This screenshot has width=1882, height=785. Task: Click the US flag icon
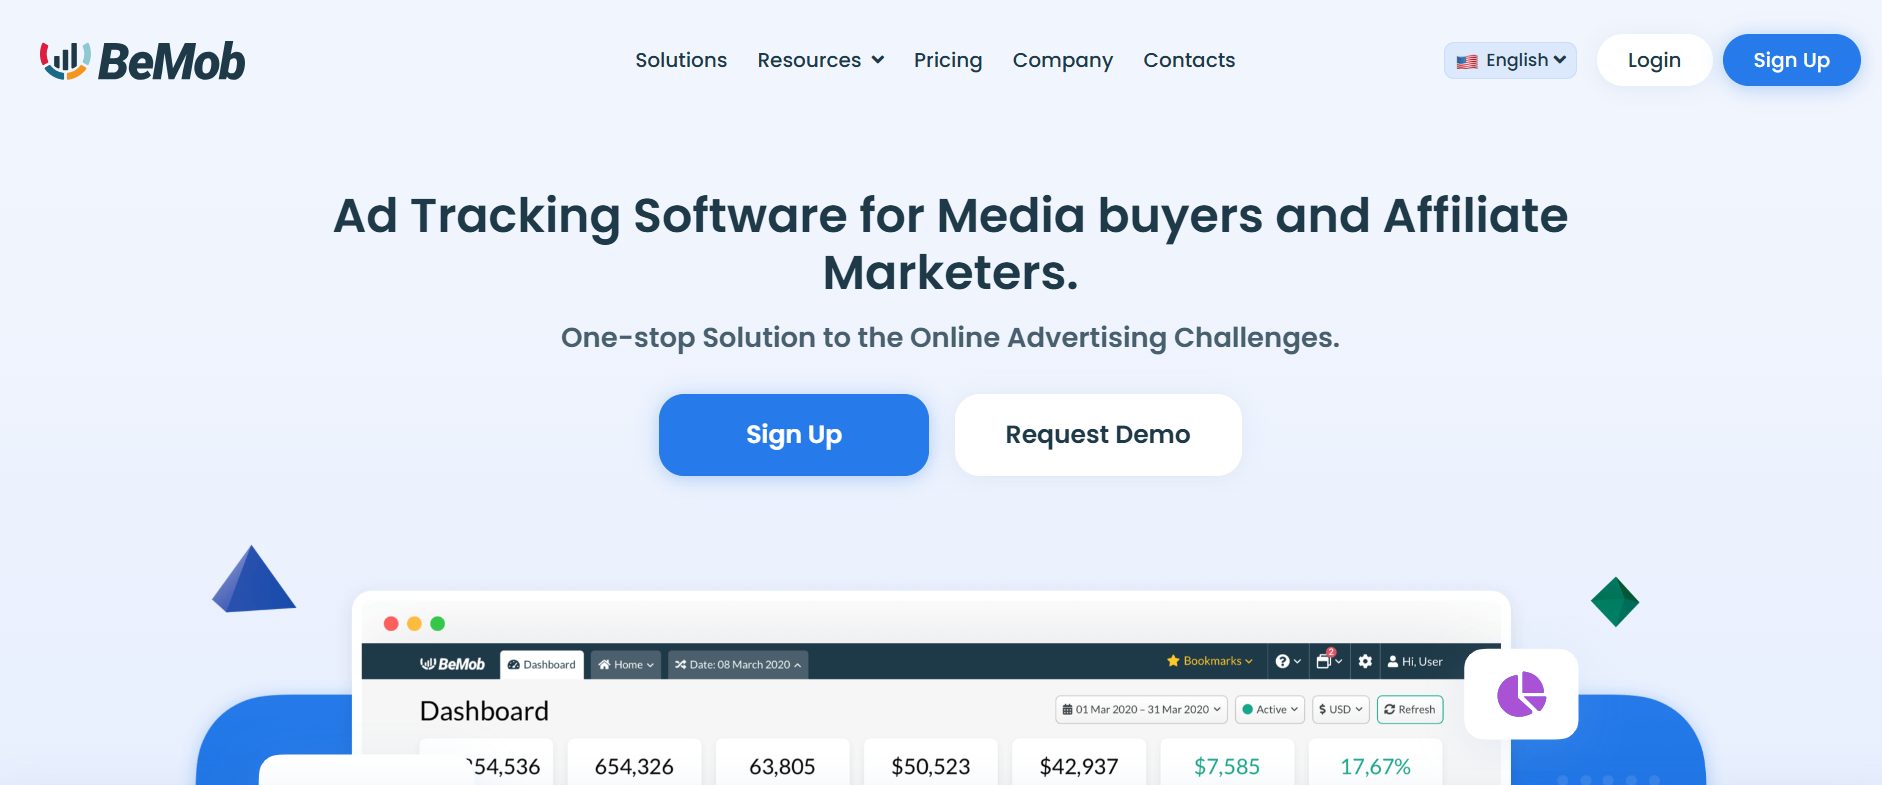1467,62
